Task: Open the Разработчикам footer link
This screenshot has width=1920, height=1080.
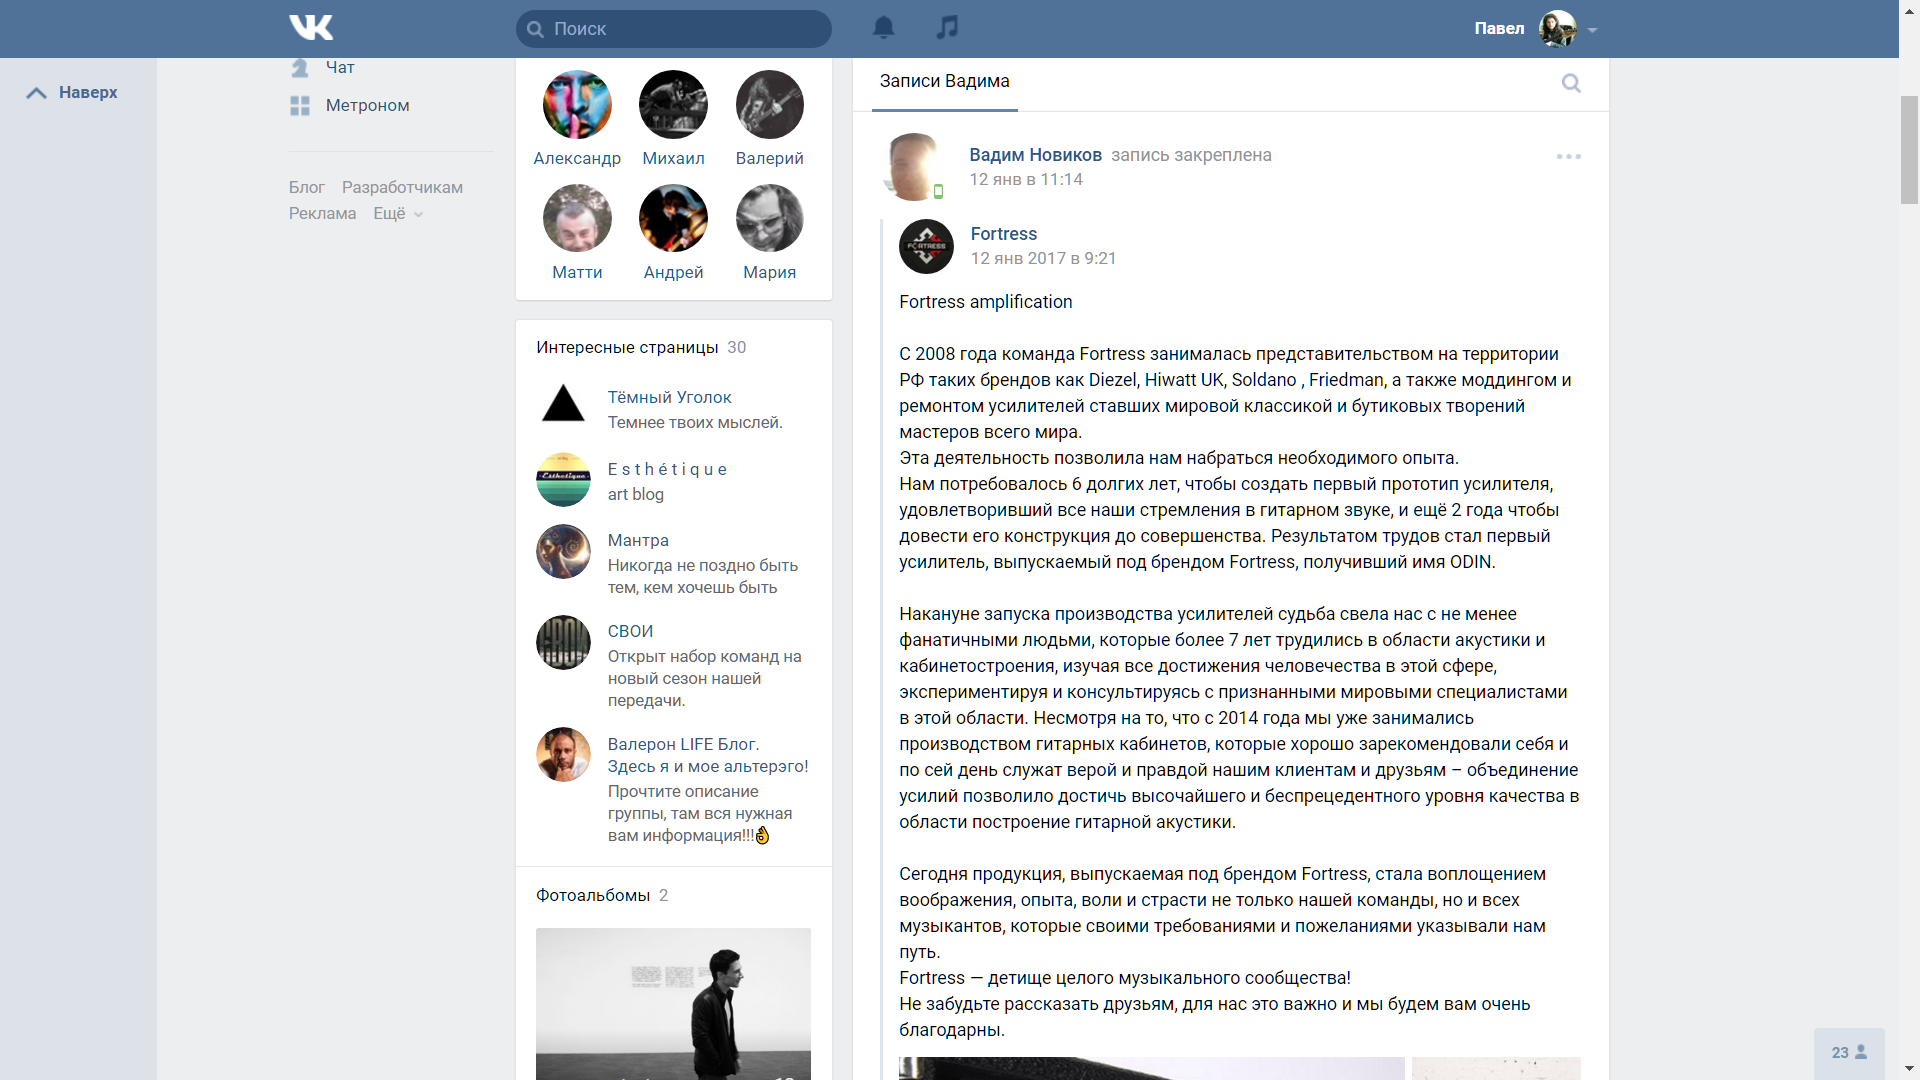Action: (402, 187)
